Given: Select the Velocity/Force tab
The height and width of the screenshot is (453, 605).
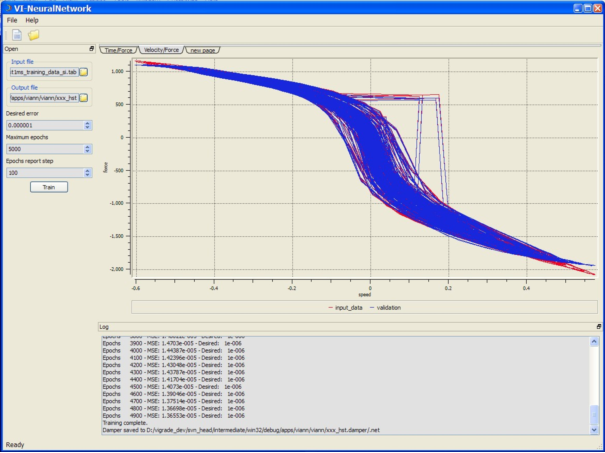Looking at the screenshot, I should coord(160,49).
